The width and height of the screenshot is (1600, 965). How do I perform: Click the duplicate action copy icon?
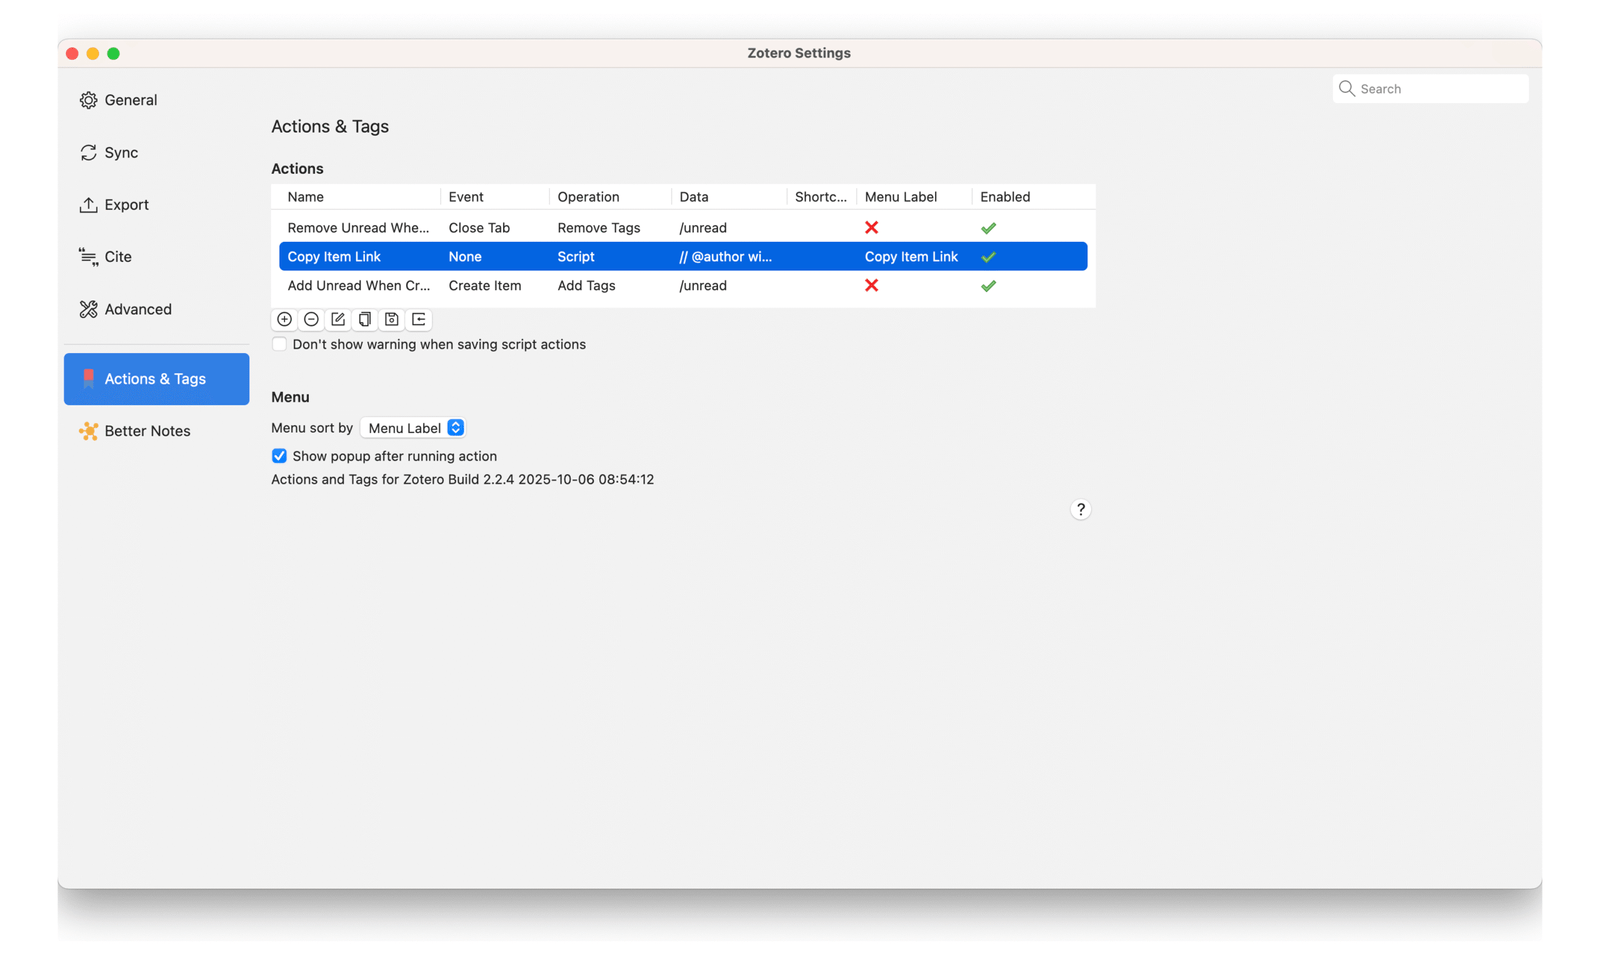[365, 319]
